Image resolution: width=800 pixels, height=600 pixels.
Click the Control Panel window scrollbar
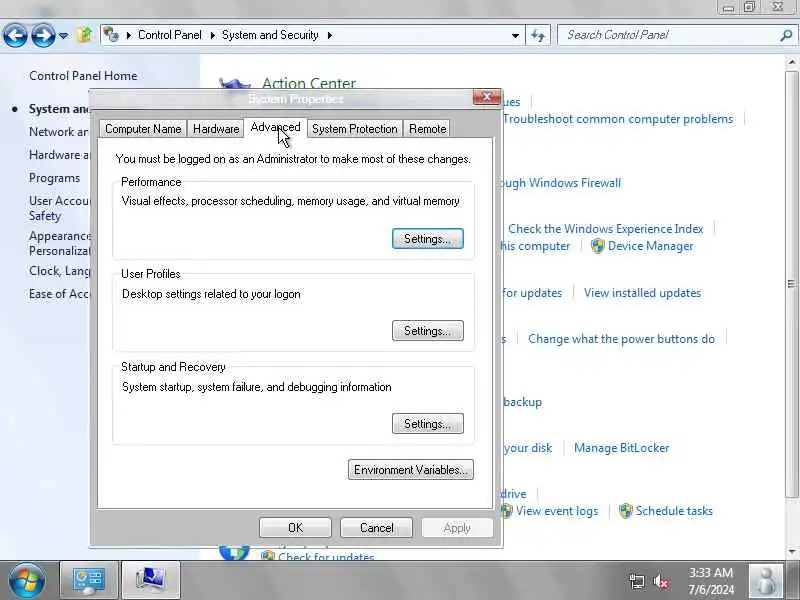pos(791,284)
